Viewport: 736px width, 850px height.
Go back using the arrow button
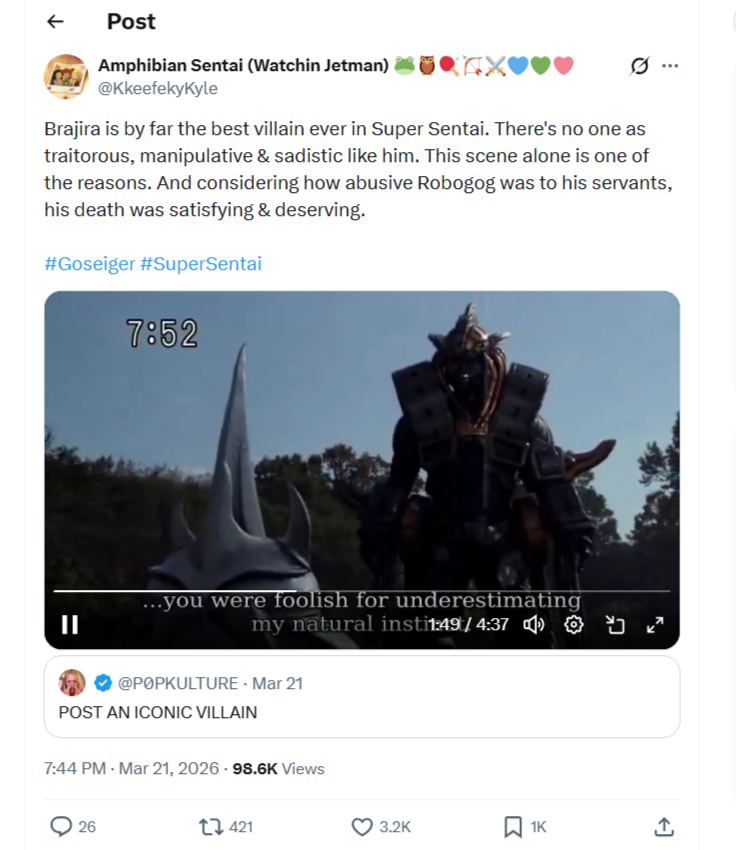tap(55, 21)
